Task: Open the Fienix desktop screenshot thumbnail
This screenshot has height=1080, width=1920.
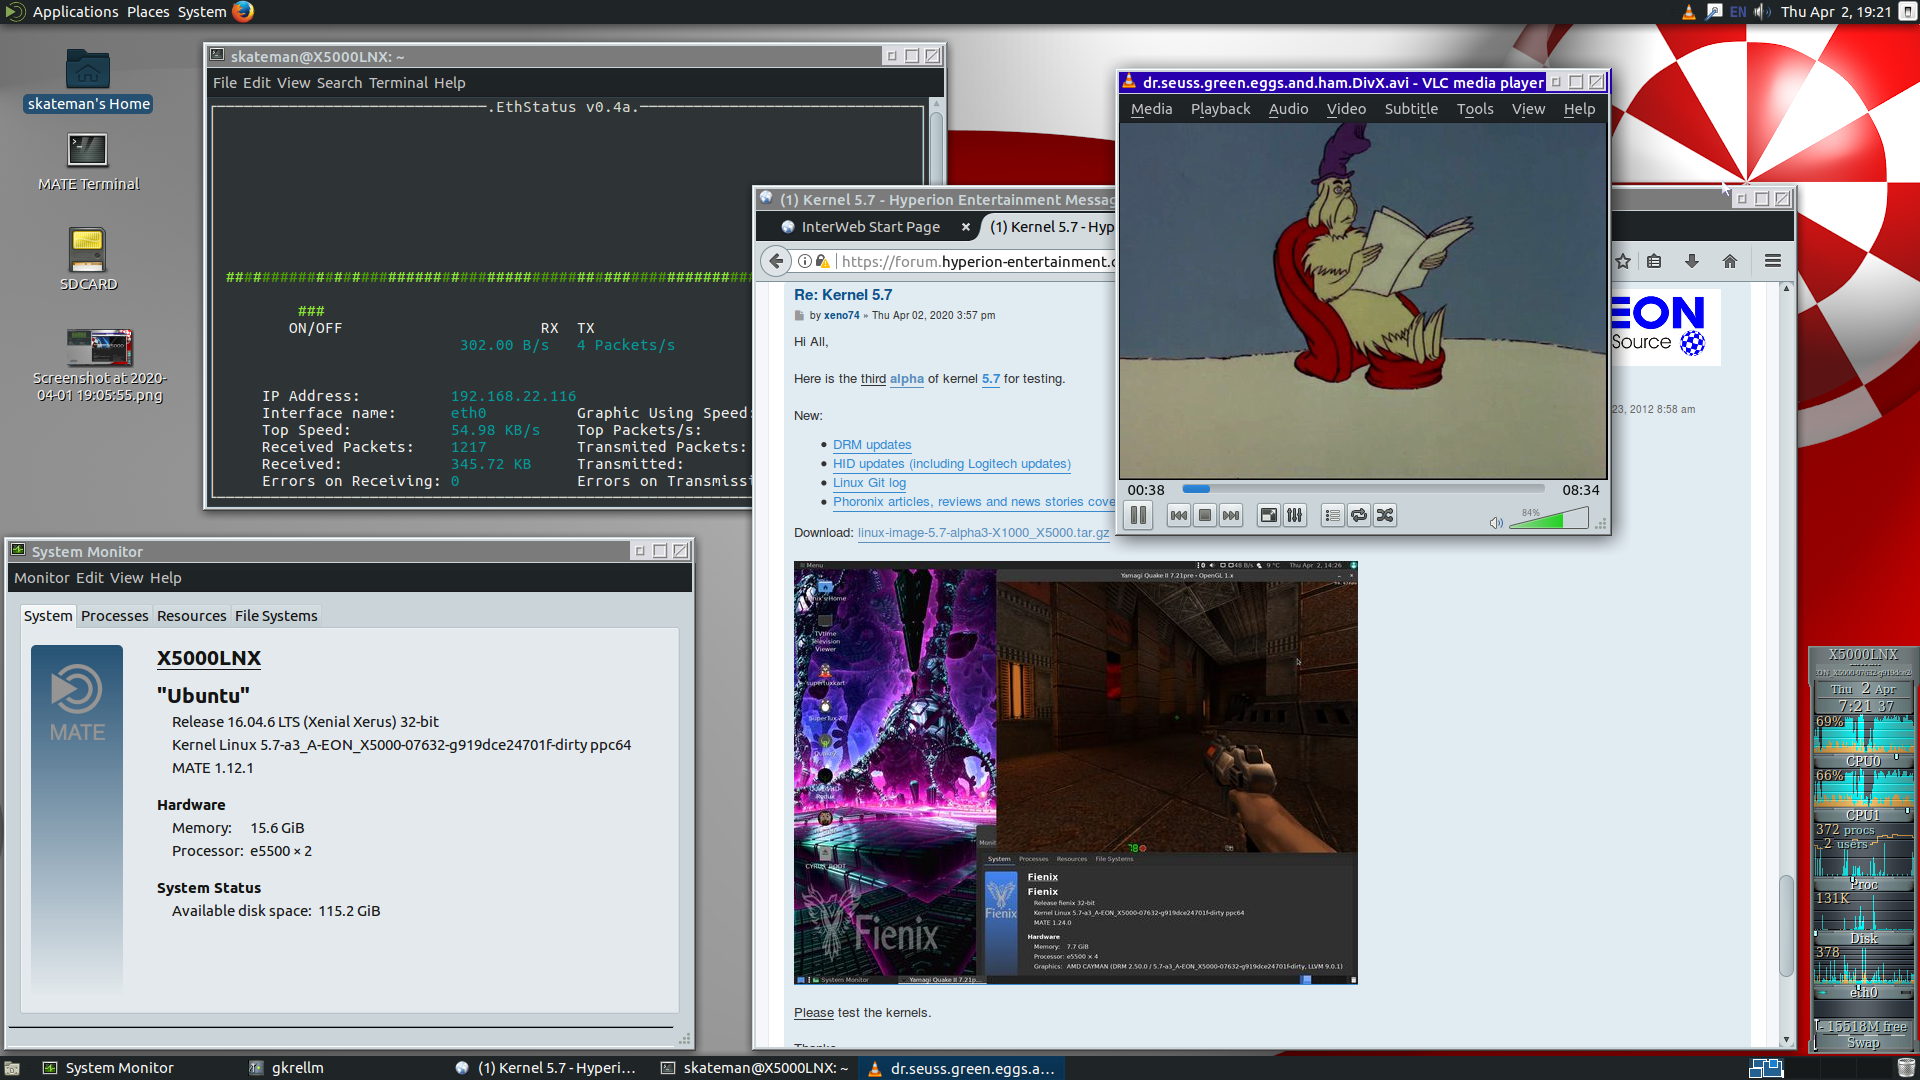Action: pyautogui.click(x=1076, y=773)
